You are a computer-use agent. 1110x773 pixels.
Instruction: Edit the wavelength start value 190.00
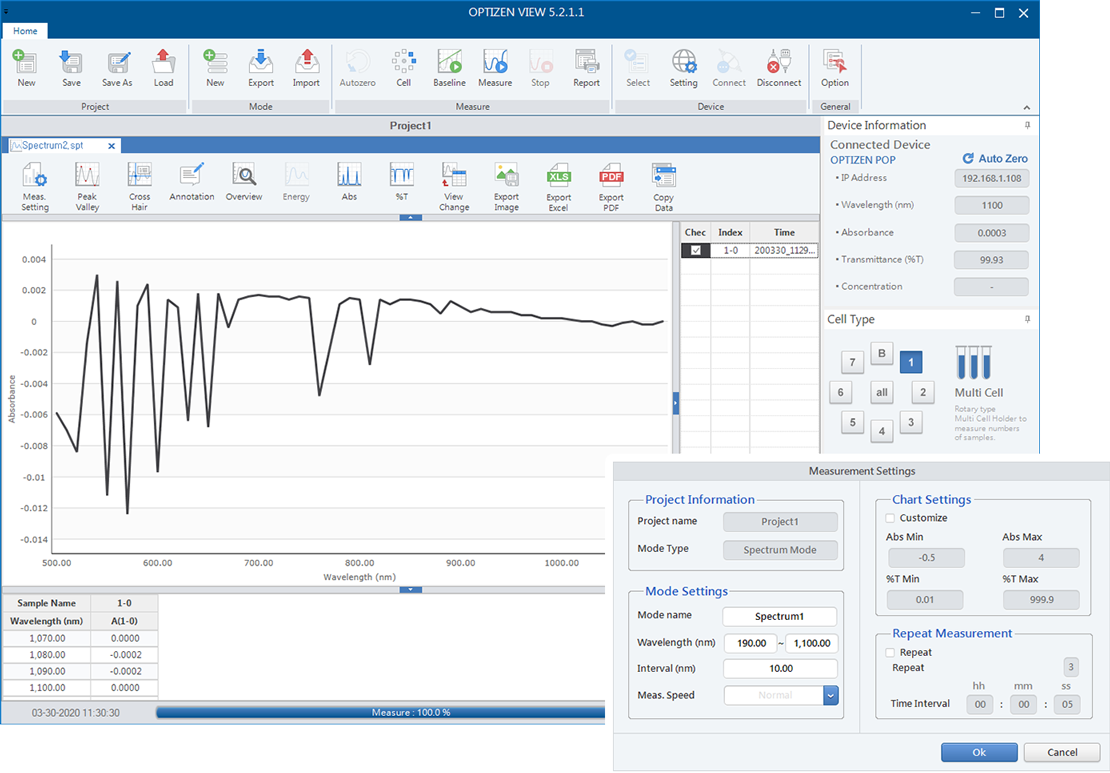[751, 643]
